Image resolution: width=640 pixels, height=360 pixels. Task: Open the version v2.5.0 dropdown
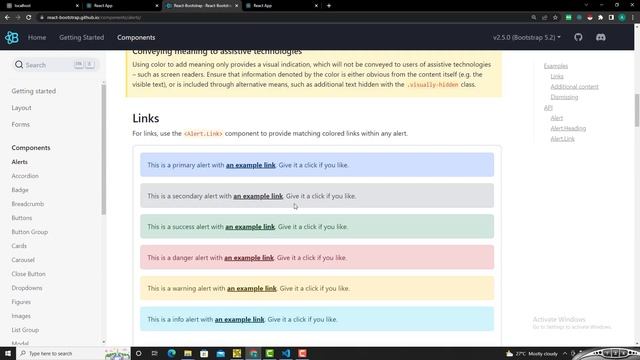point(527,38)
